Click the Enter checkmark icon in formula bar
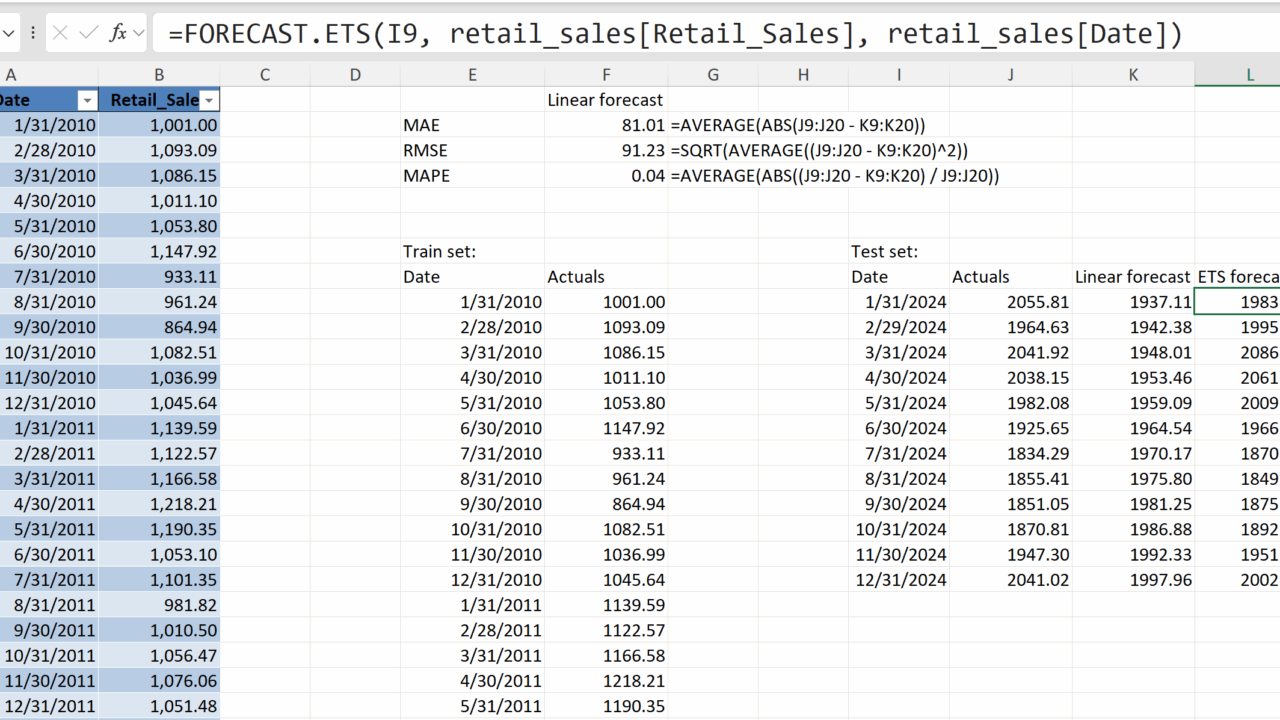This screenshot has height=720, width=1280. pyautogui.click(x=88, y=33)
